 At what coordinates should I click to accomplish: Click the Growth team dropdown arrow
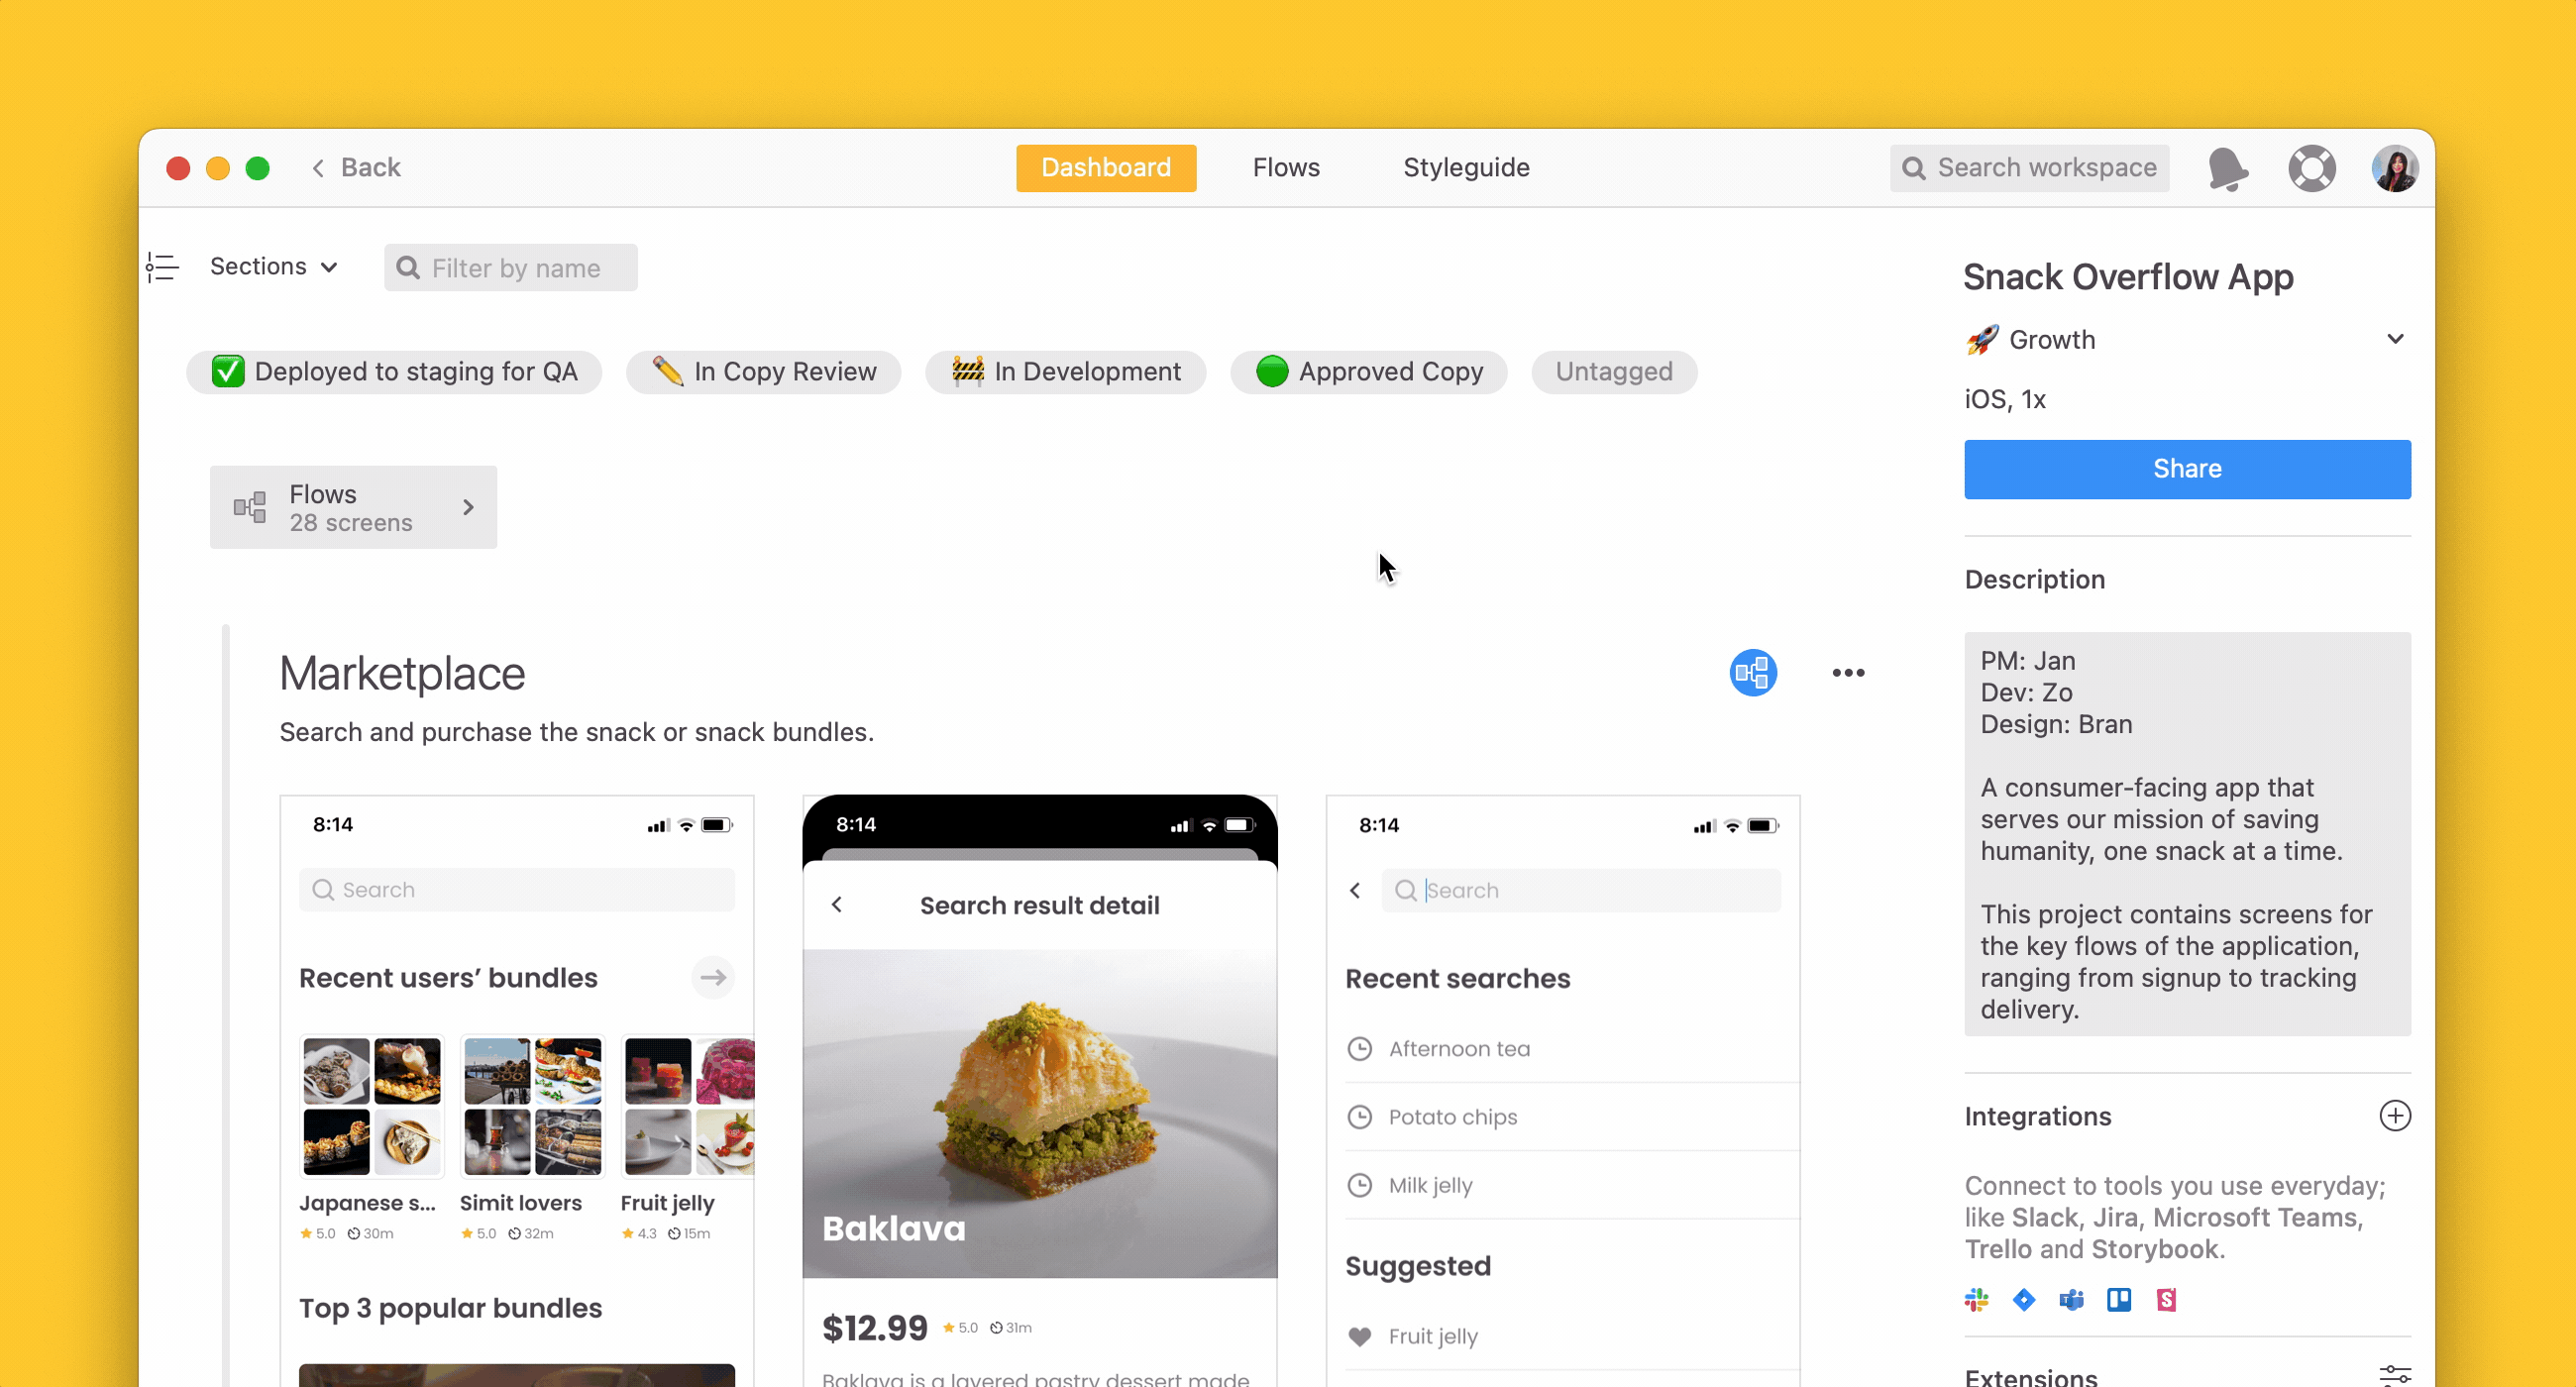pos(2399,338)
